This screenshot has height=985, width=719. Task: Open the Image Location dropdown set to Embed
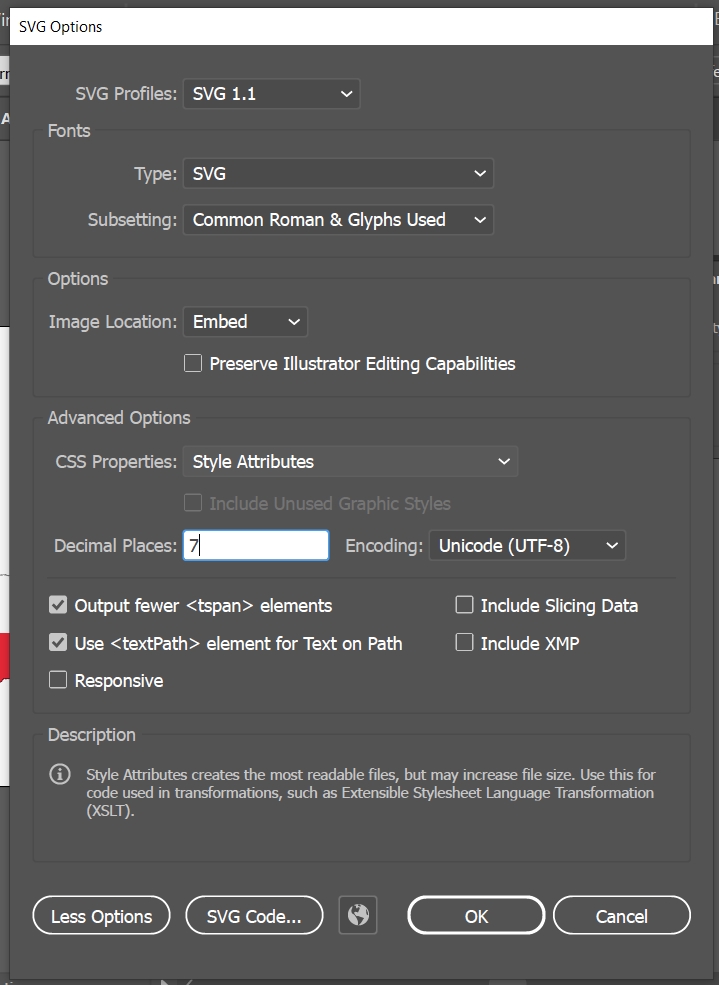(245, 321)
